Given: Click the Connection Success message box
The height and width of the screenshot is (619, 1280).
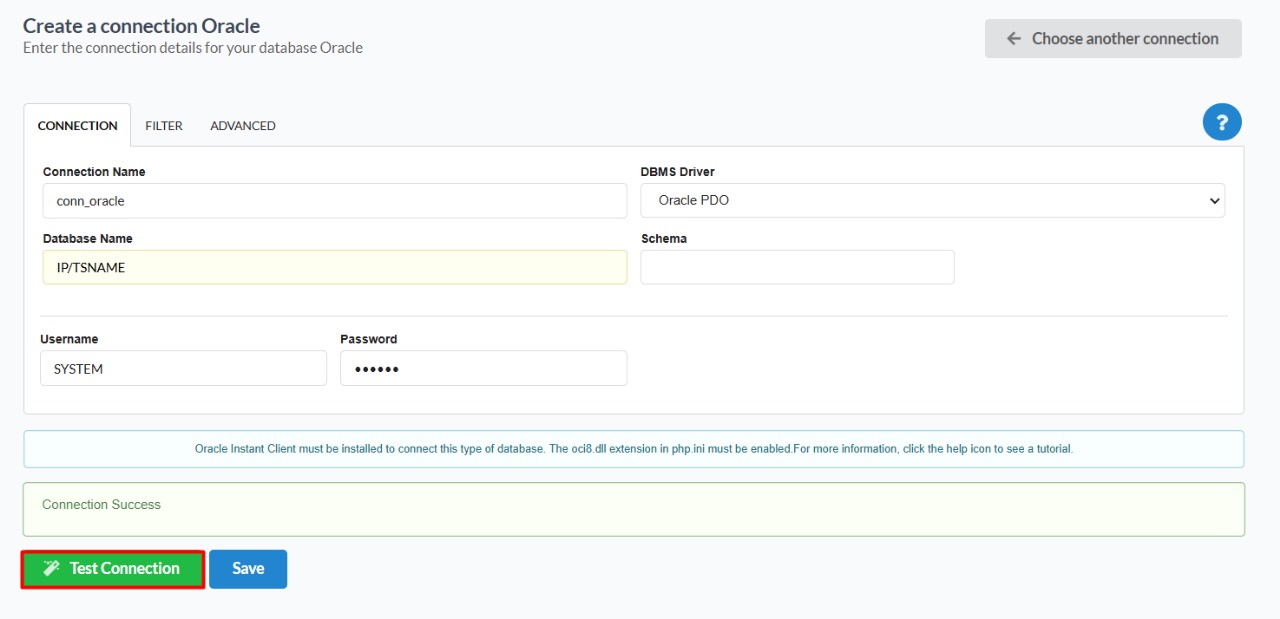Looking at the screenshot, I should pos(633,510).
